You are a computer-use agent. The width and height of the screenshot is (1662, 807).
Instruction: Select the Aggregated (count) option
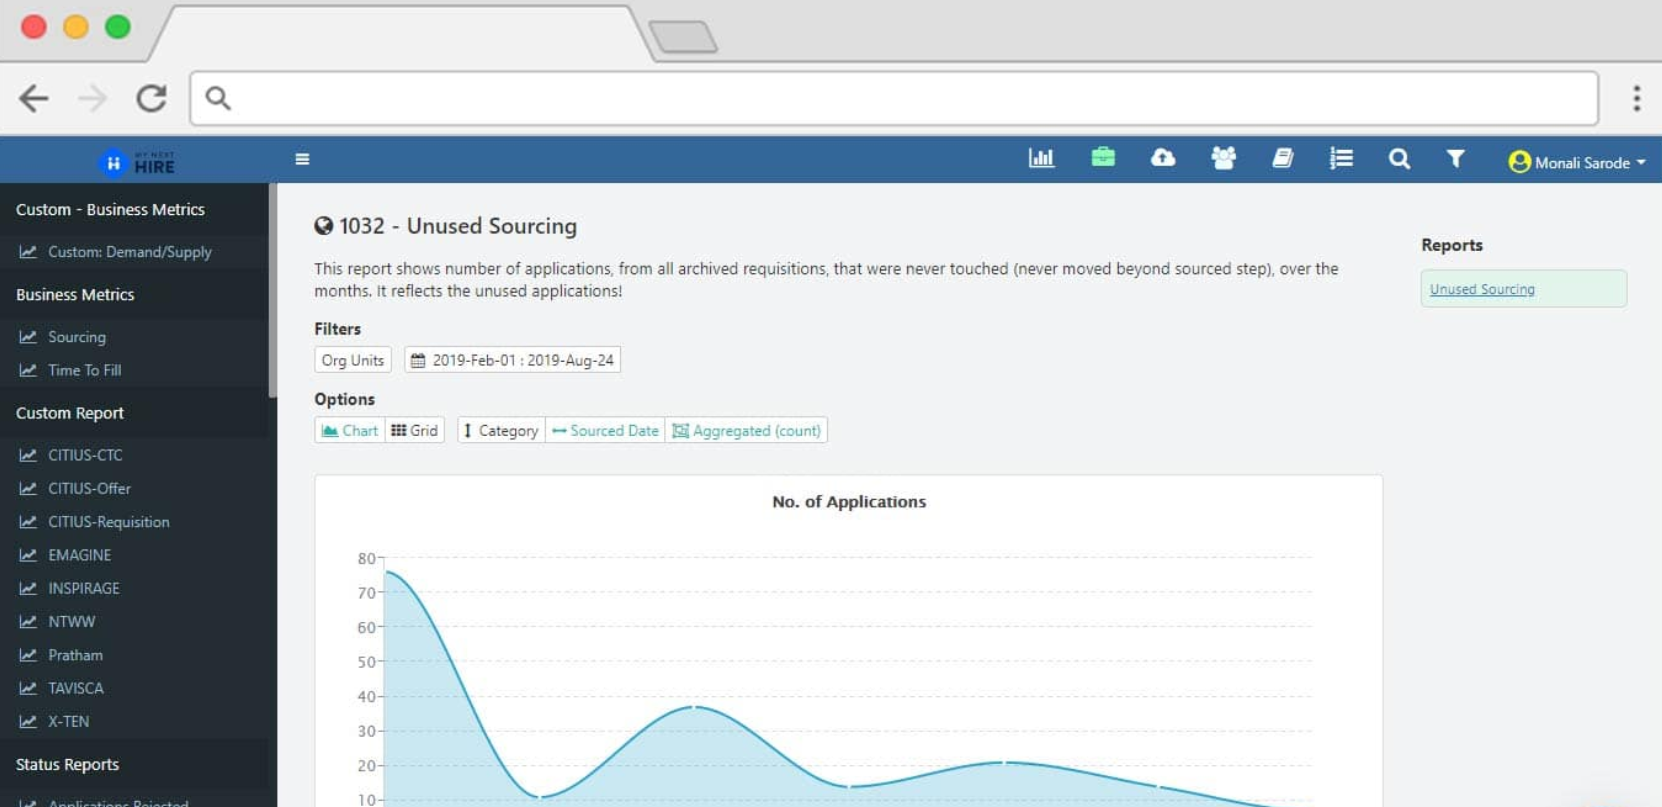[746, 431]
